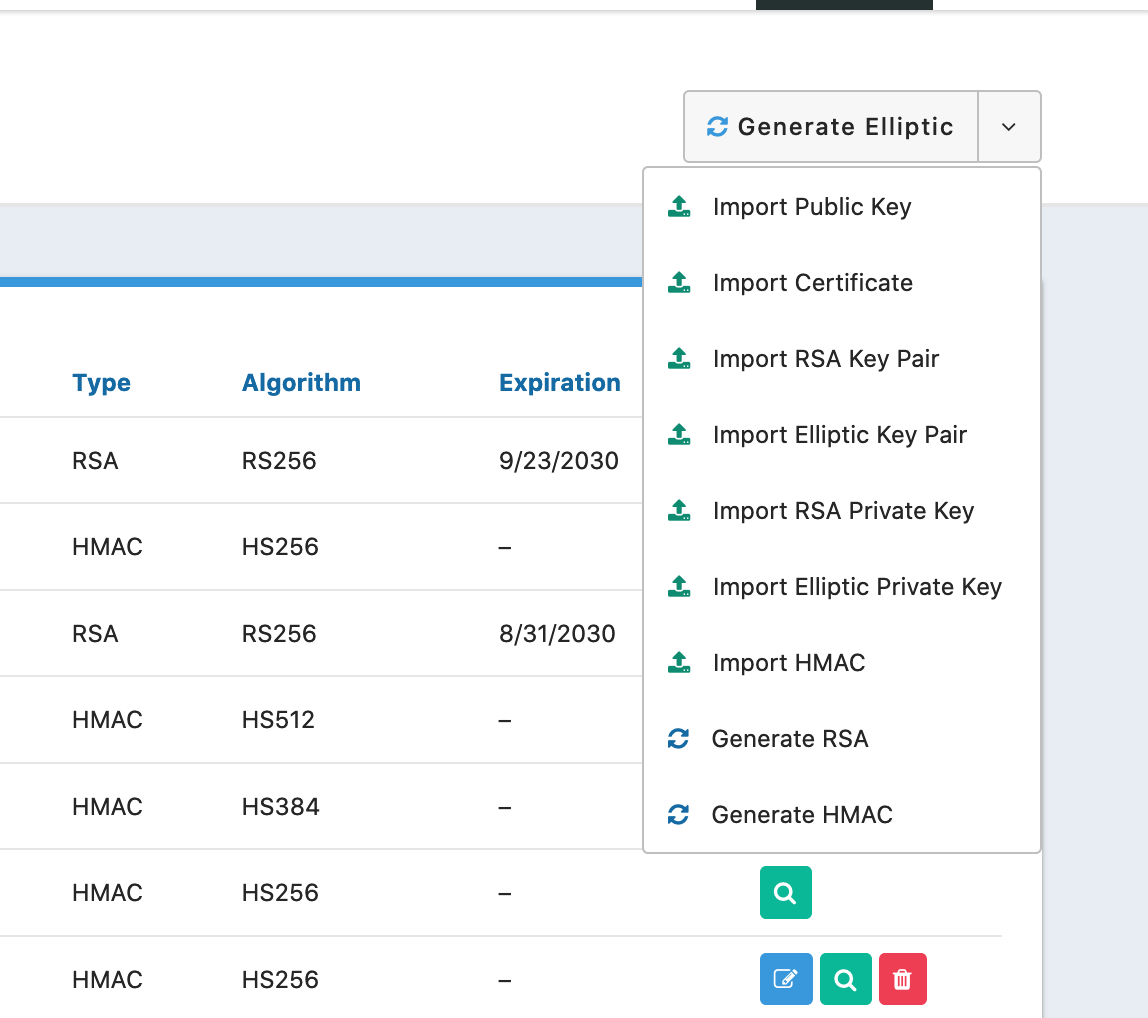
Task: Select Import RSA Private Key
Action: (x=841, y=510)
